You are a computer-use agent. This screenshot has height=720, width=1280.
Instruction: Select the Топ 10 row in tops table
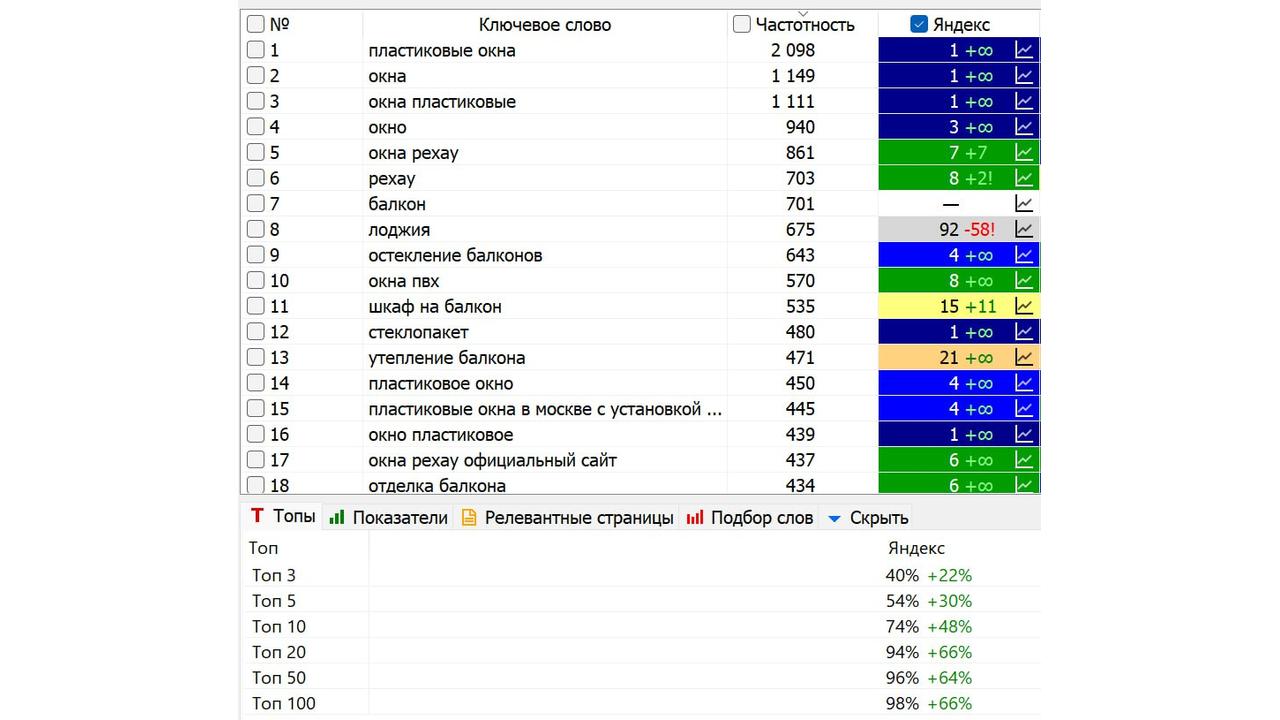point(279,627)
